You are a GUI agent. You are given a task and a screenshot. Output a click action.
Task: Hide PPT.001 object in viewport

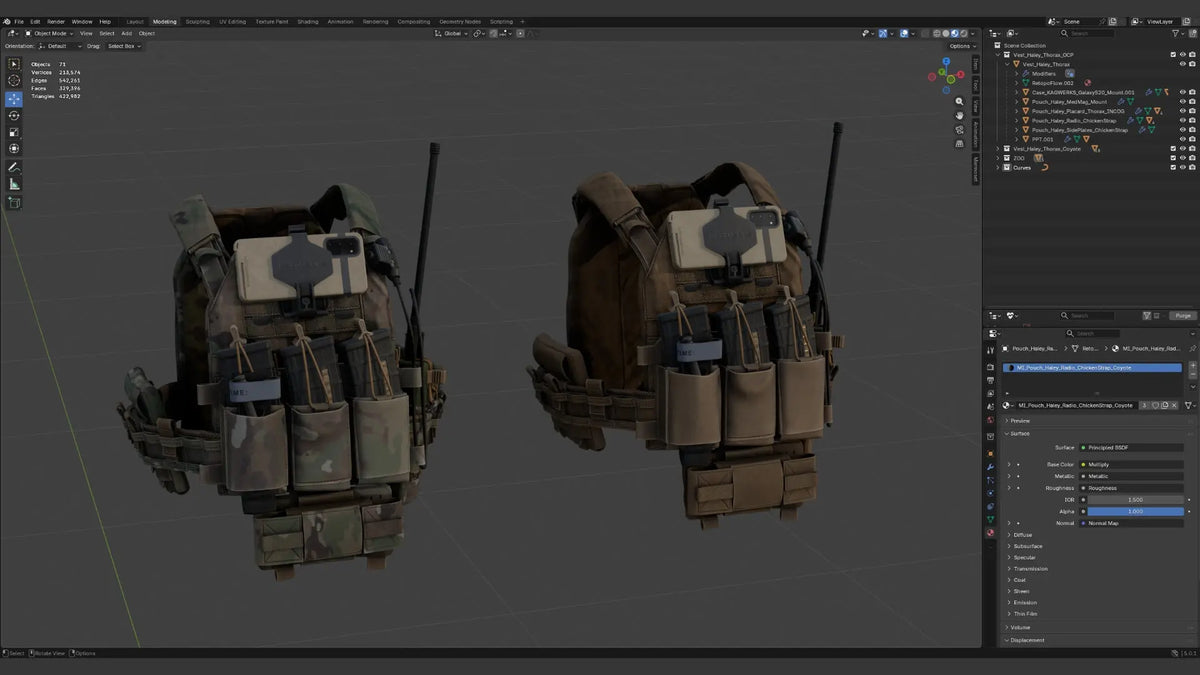[1183, 139]
